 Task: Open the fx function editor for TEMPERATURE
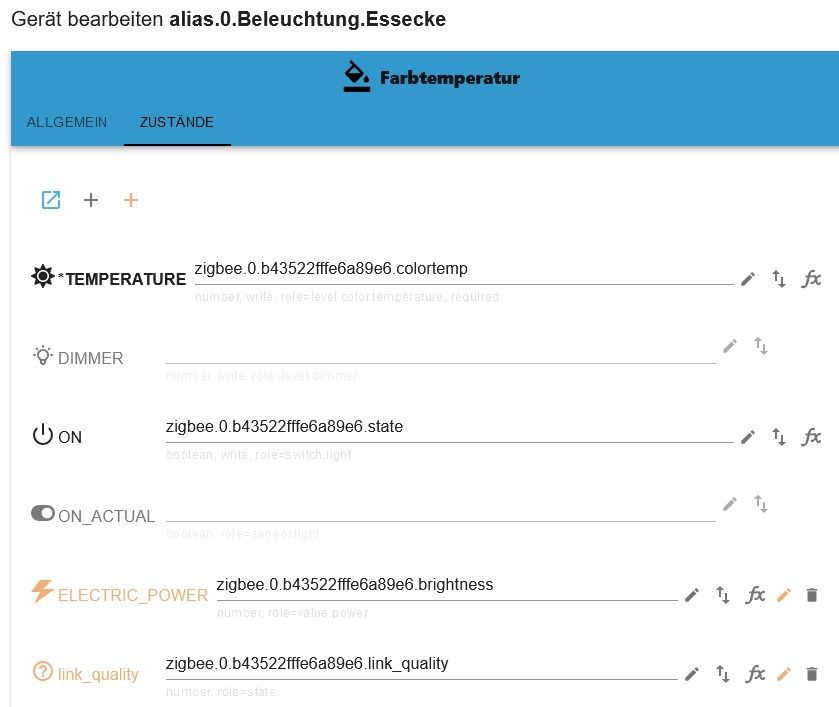[x=811, y=279]
